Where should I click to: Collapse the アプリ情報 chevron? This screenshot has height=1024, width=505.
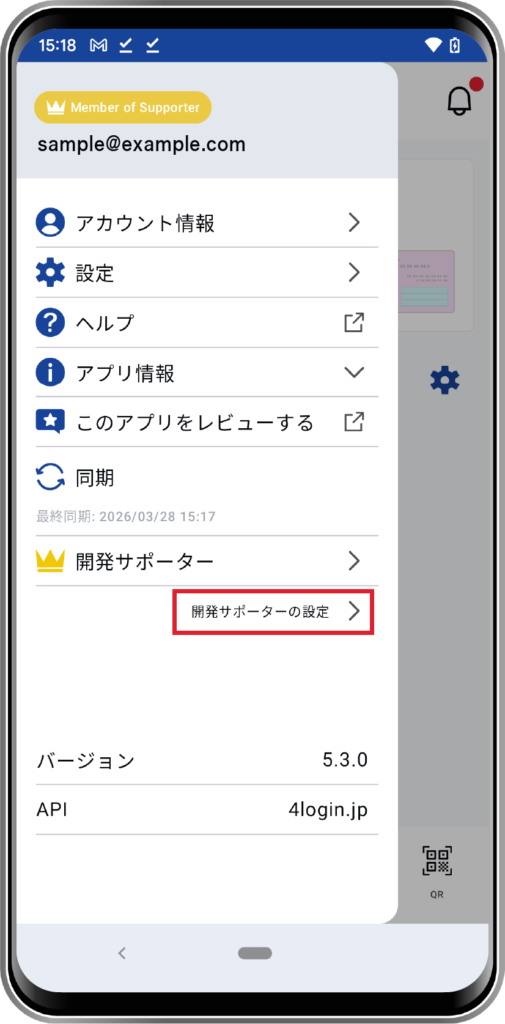354,372
